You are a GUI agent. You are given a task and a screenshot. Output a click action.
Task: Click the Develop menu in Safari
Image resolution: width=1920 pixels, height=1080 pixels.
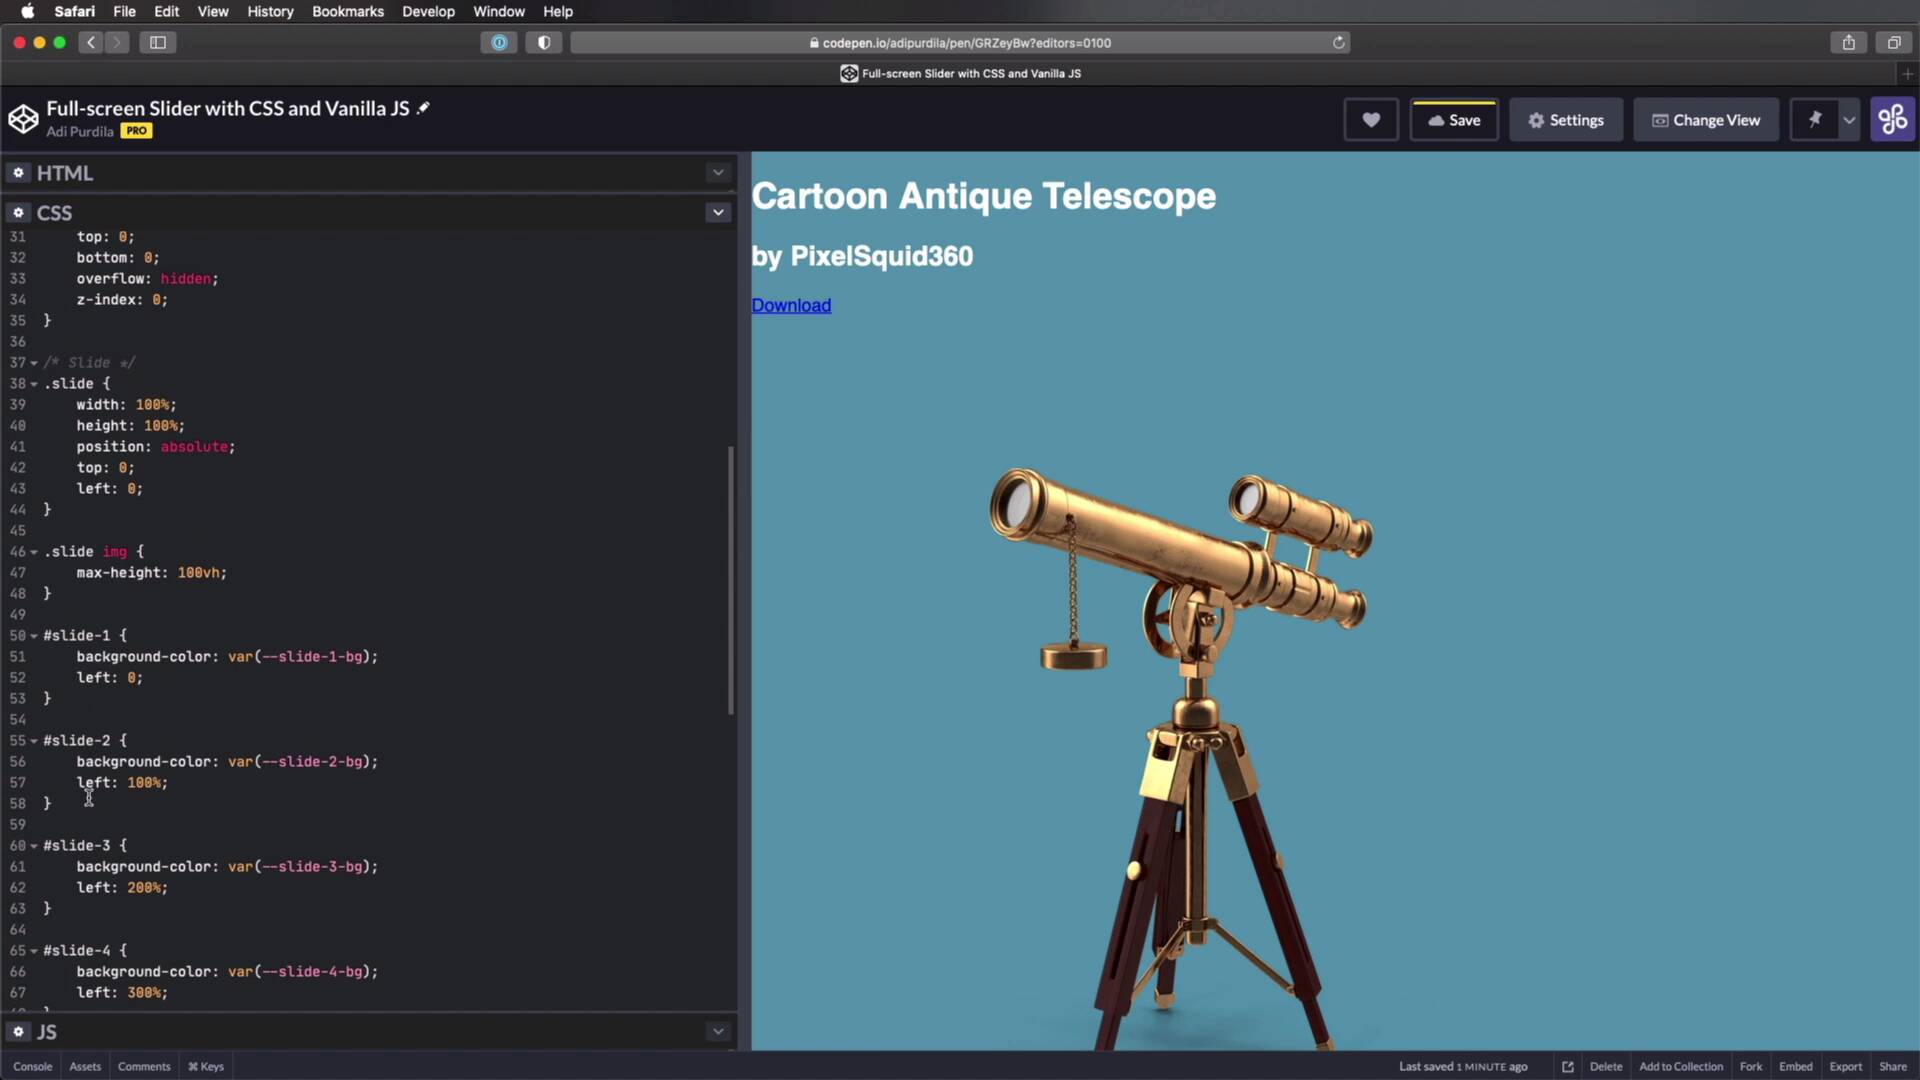click(427, 11)
